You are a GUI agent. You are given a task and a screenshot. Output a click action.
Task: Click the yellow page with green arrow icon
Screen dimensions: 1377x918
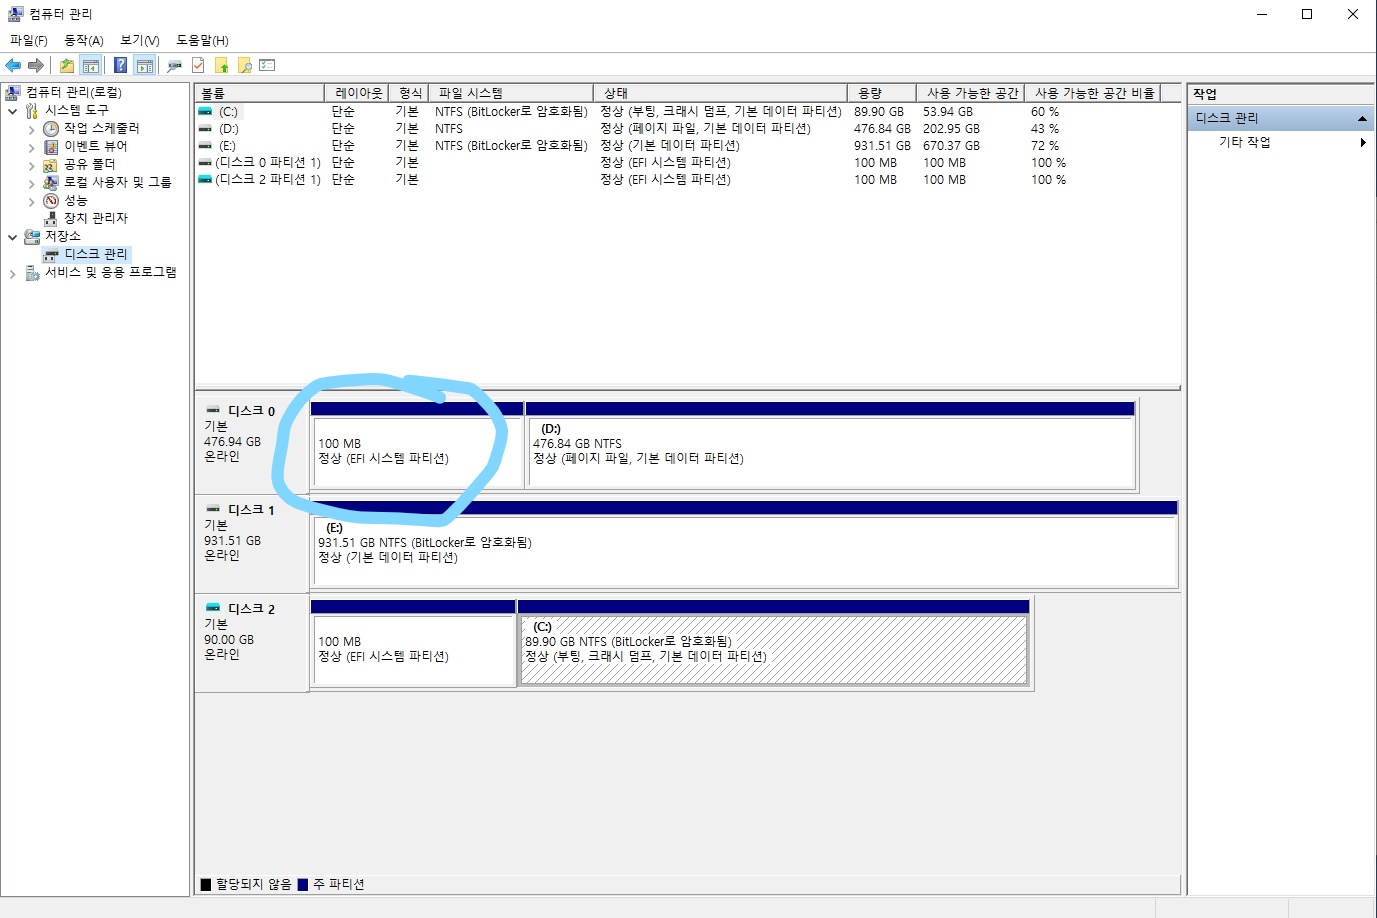tap(221, 66)
